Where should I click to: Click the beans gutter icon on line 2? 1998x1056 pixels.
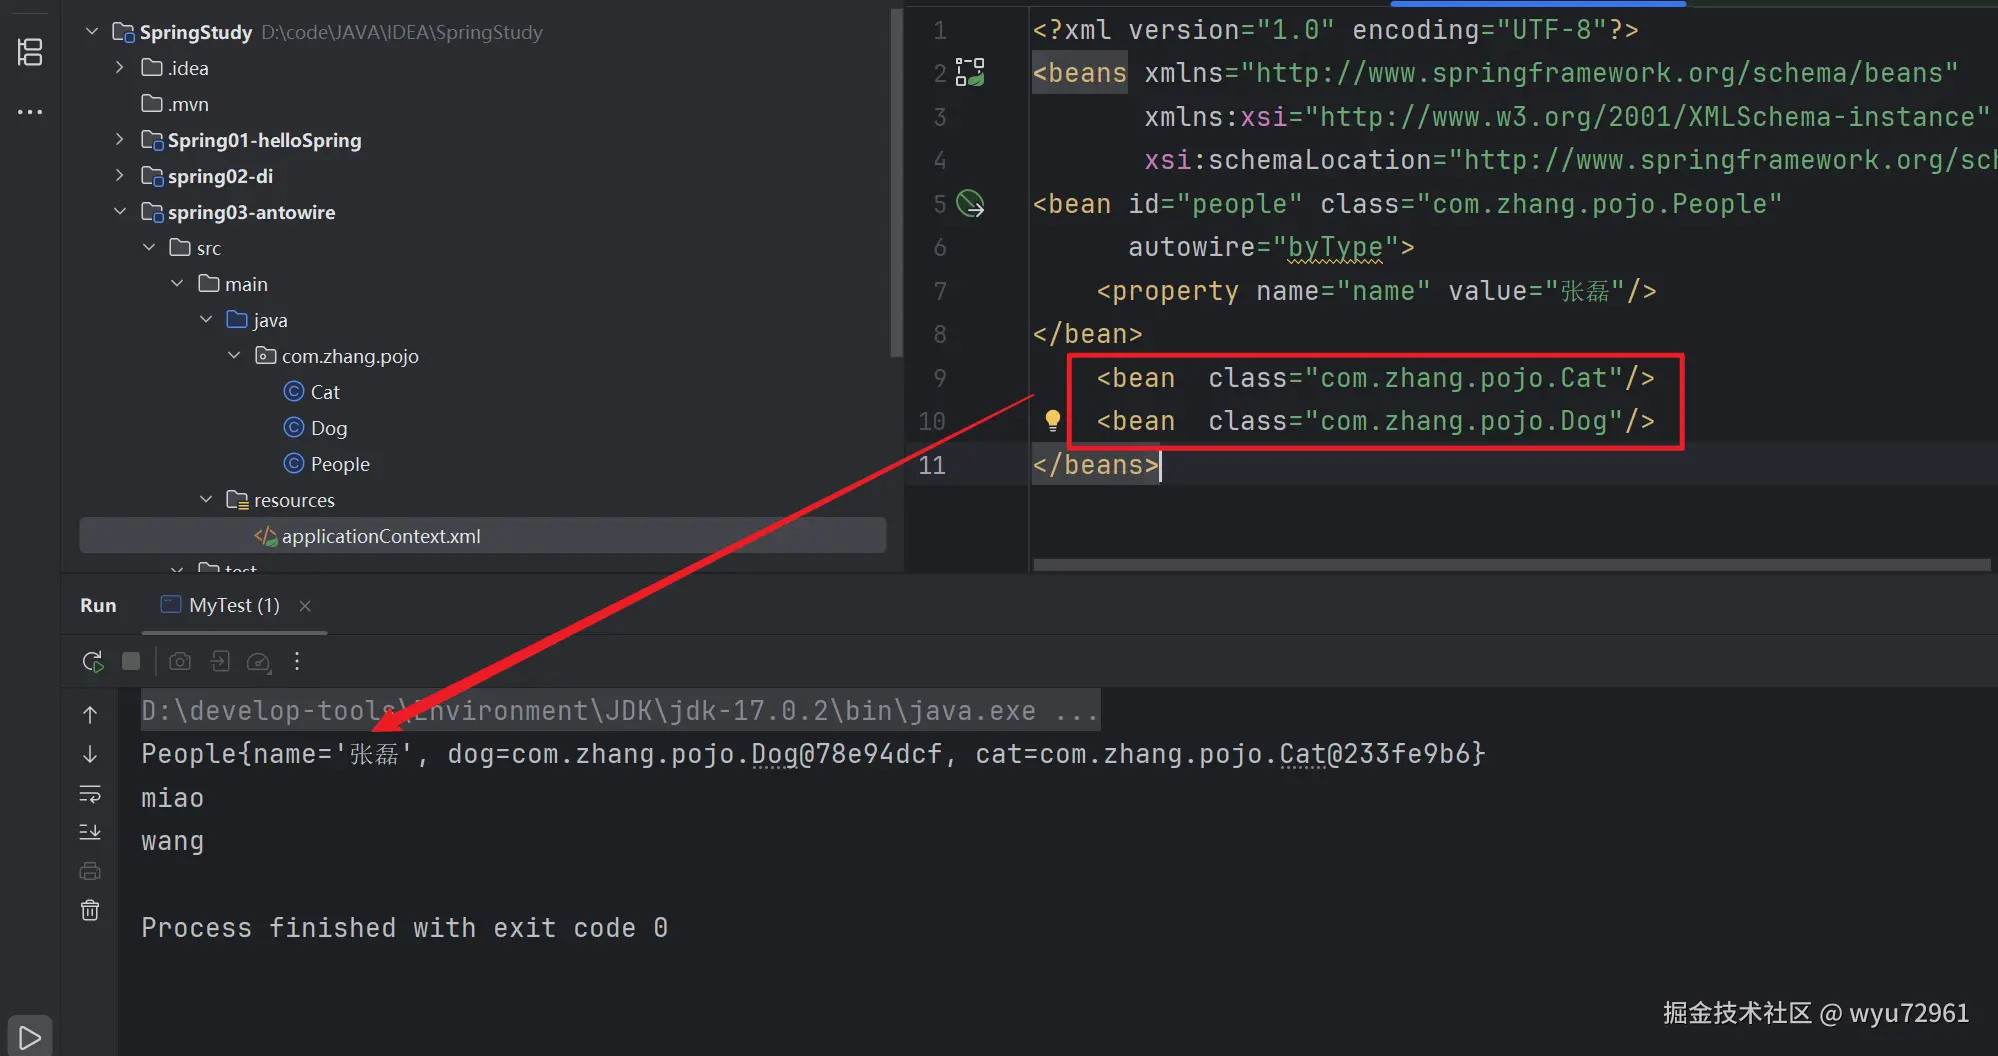tap(970, 73)
